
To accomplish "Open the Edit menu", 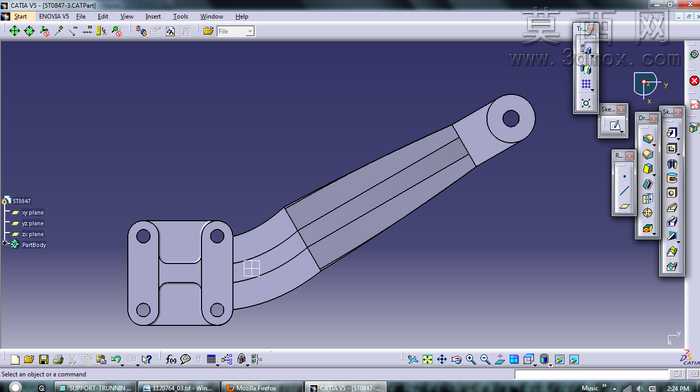I will click(x=103, y=17).
